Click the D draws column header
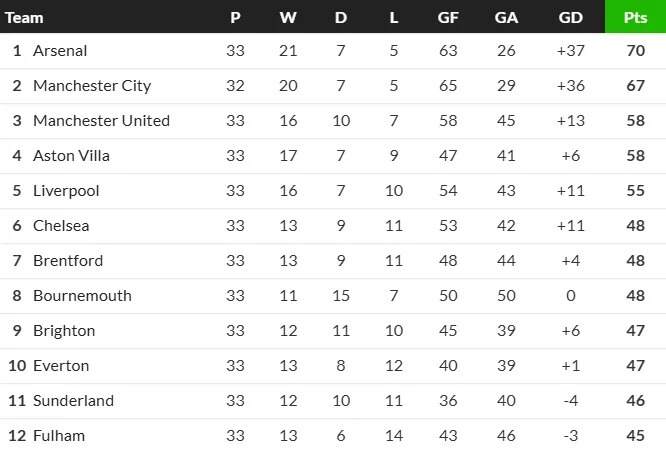Image resolution: width=666 pixels, height=453 pixels. pyautogui.click(x=341, y=17)
